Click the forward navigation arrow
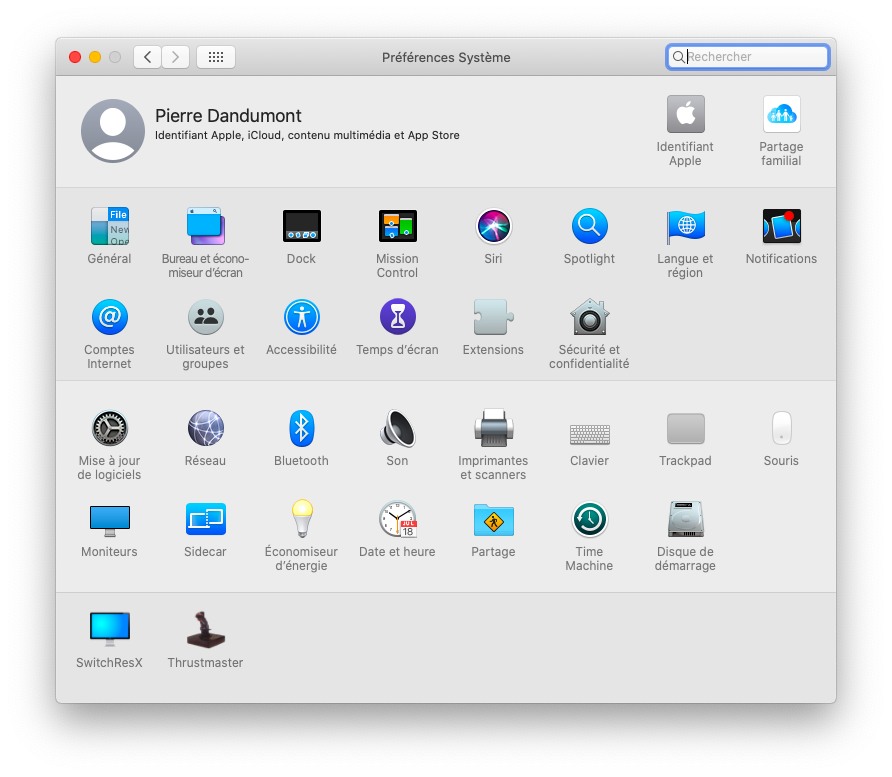 coord(176,57)
